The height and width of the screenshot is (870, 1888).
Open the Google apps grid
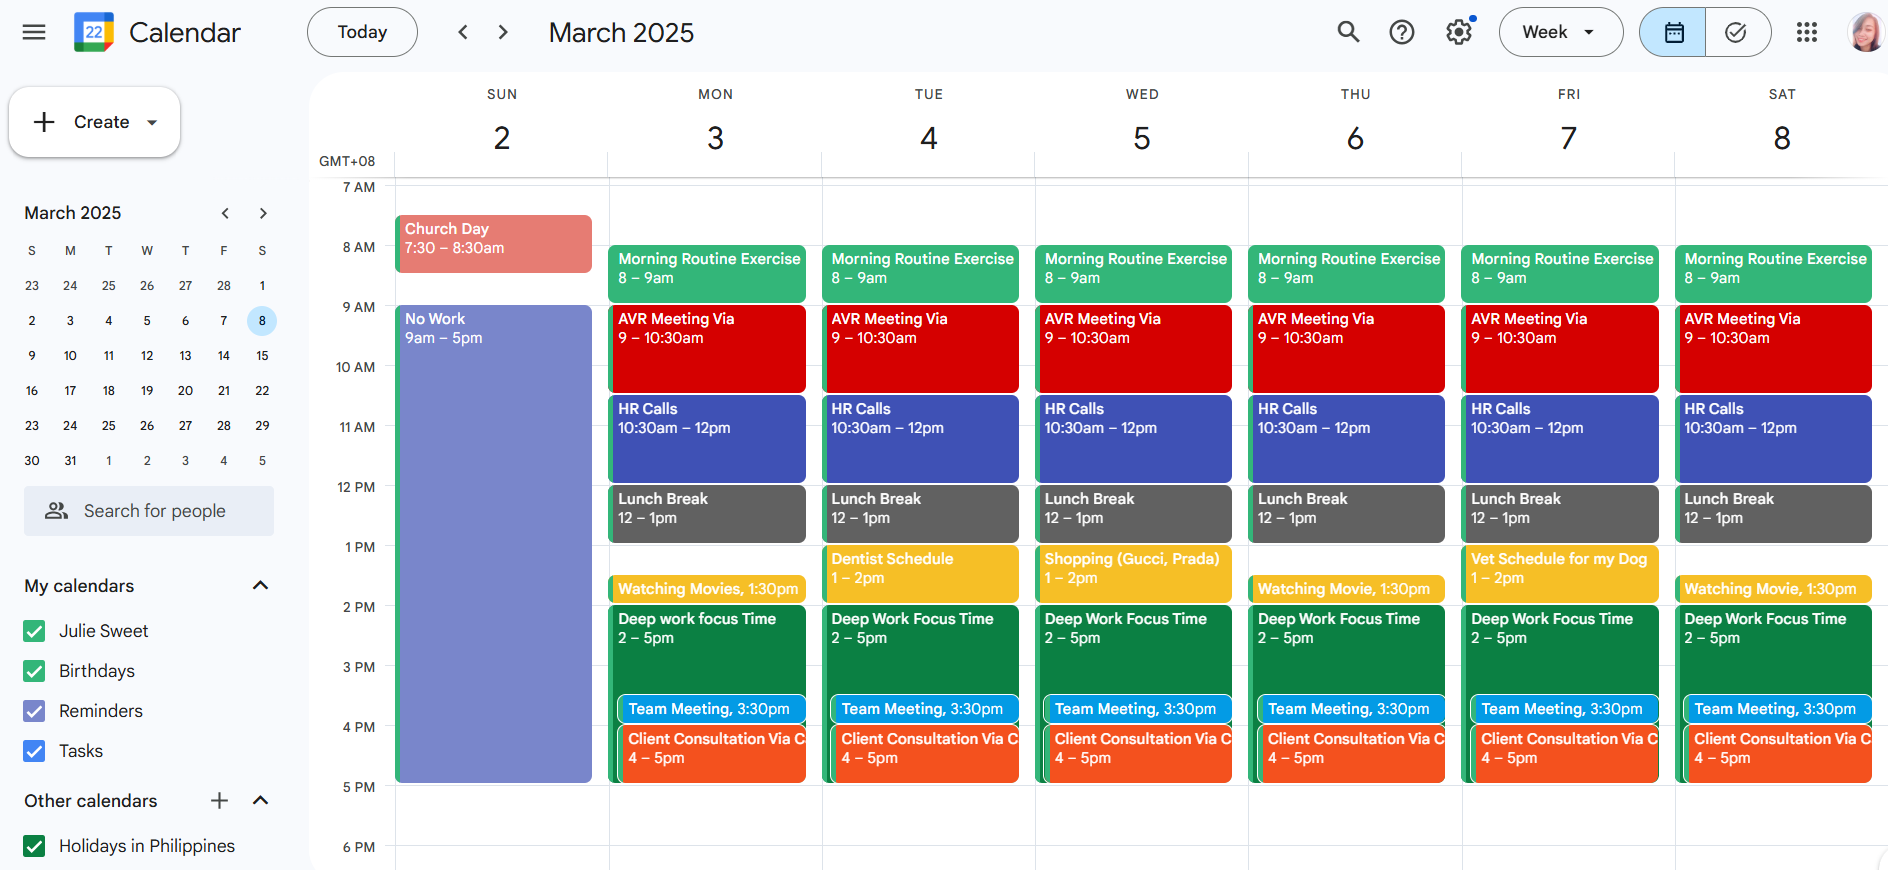1806,32
